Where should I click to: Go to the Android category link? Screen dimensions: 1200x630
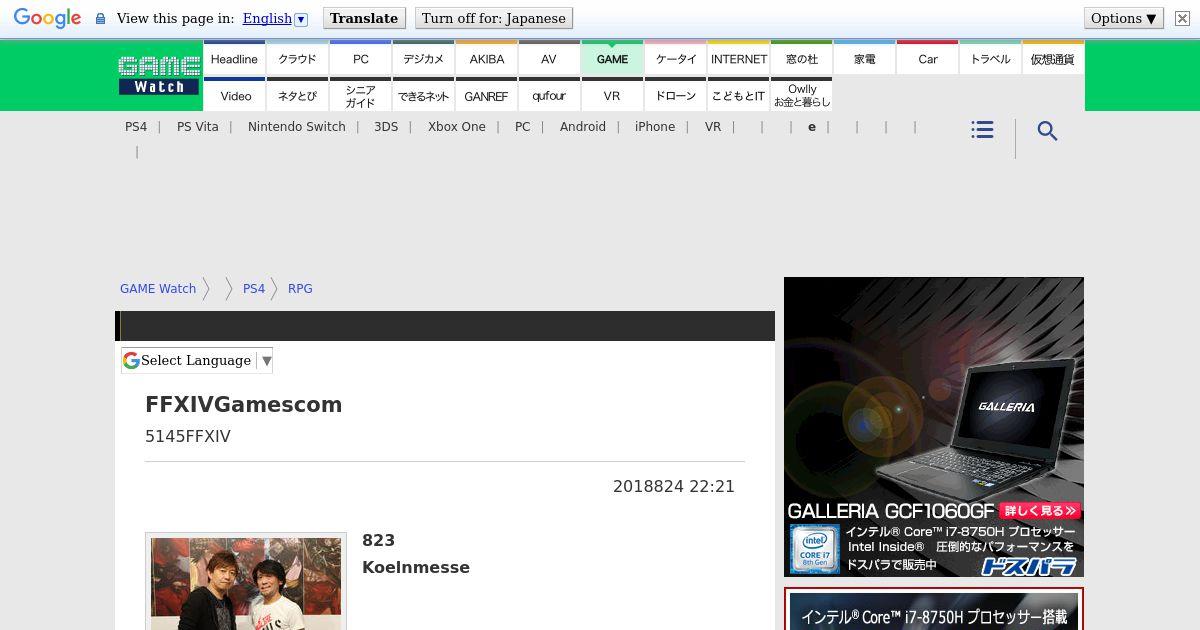point(583,127)
